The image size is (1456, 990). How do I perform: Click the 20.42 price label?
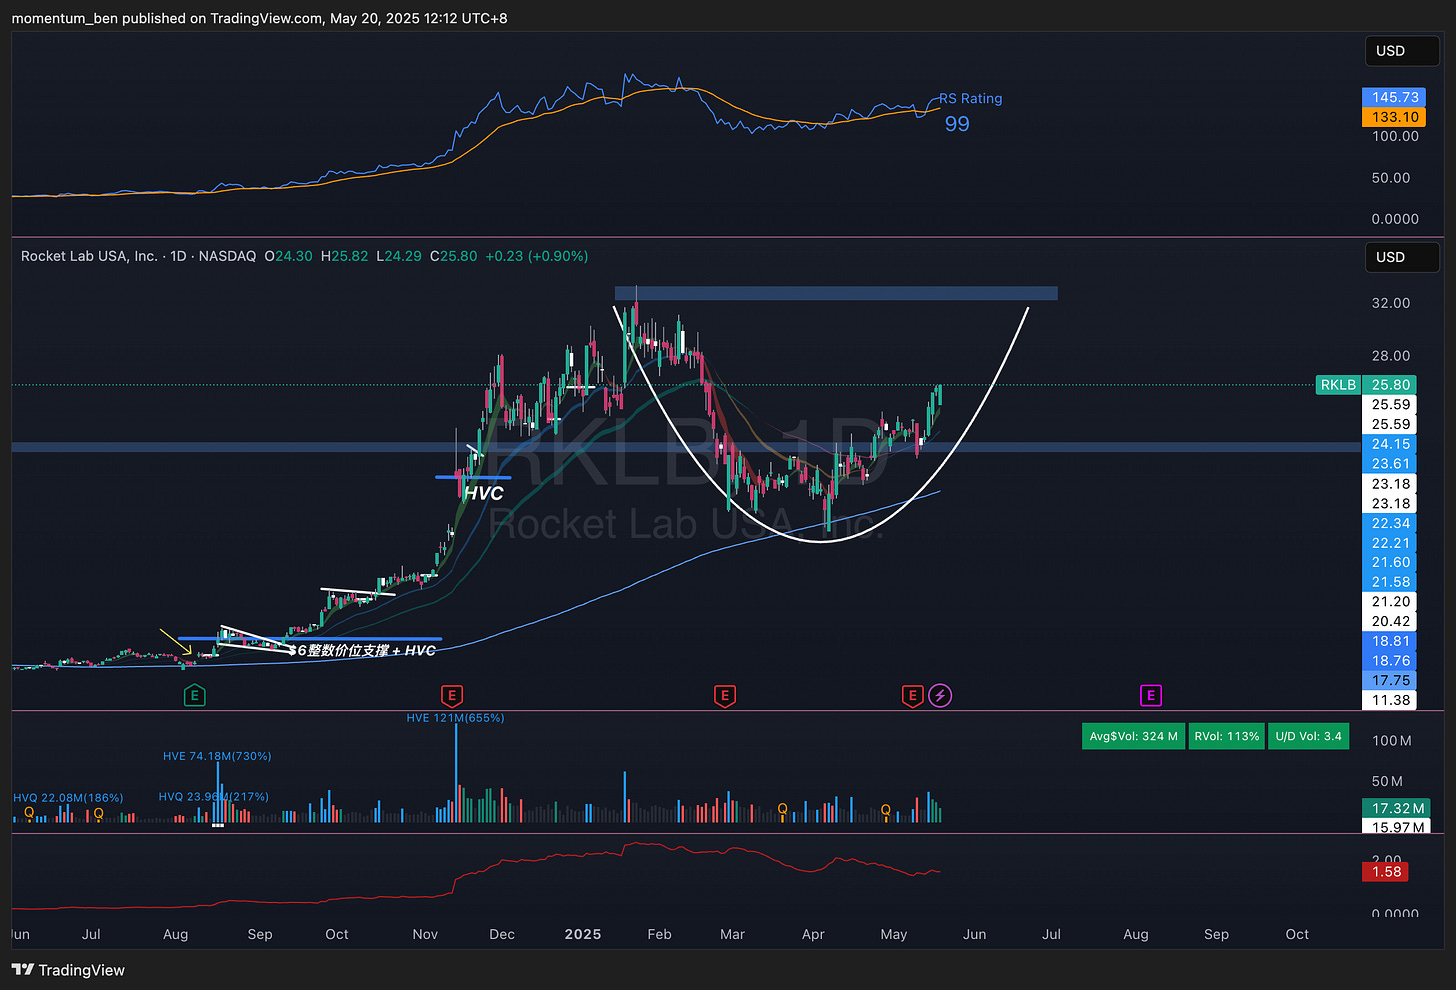tap(1391, 621)
